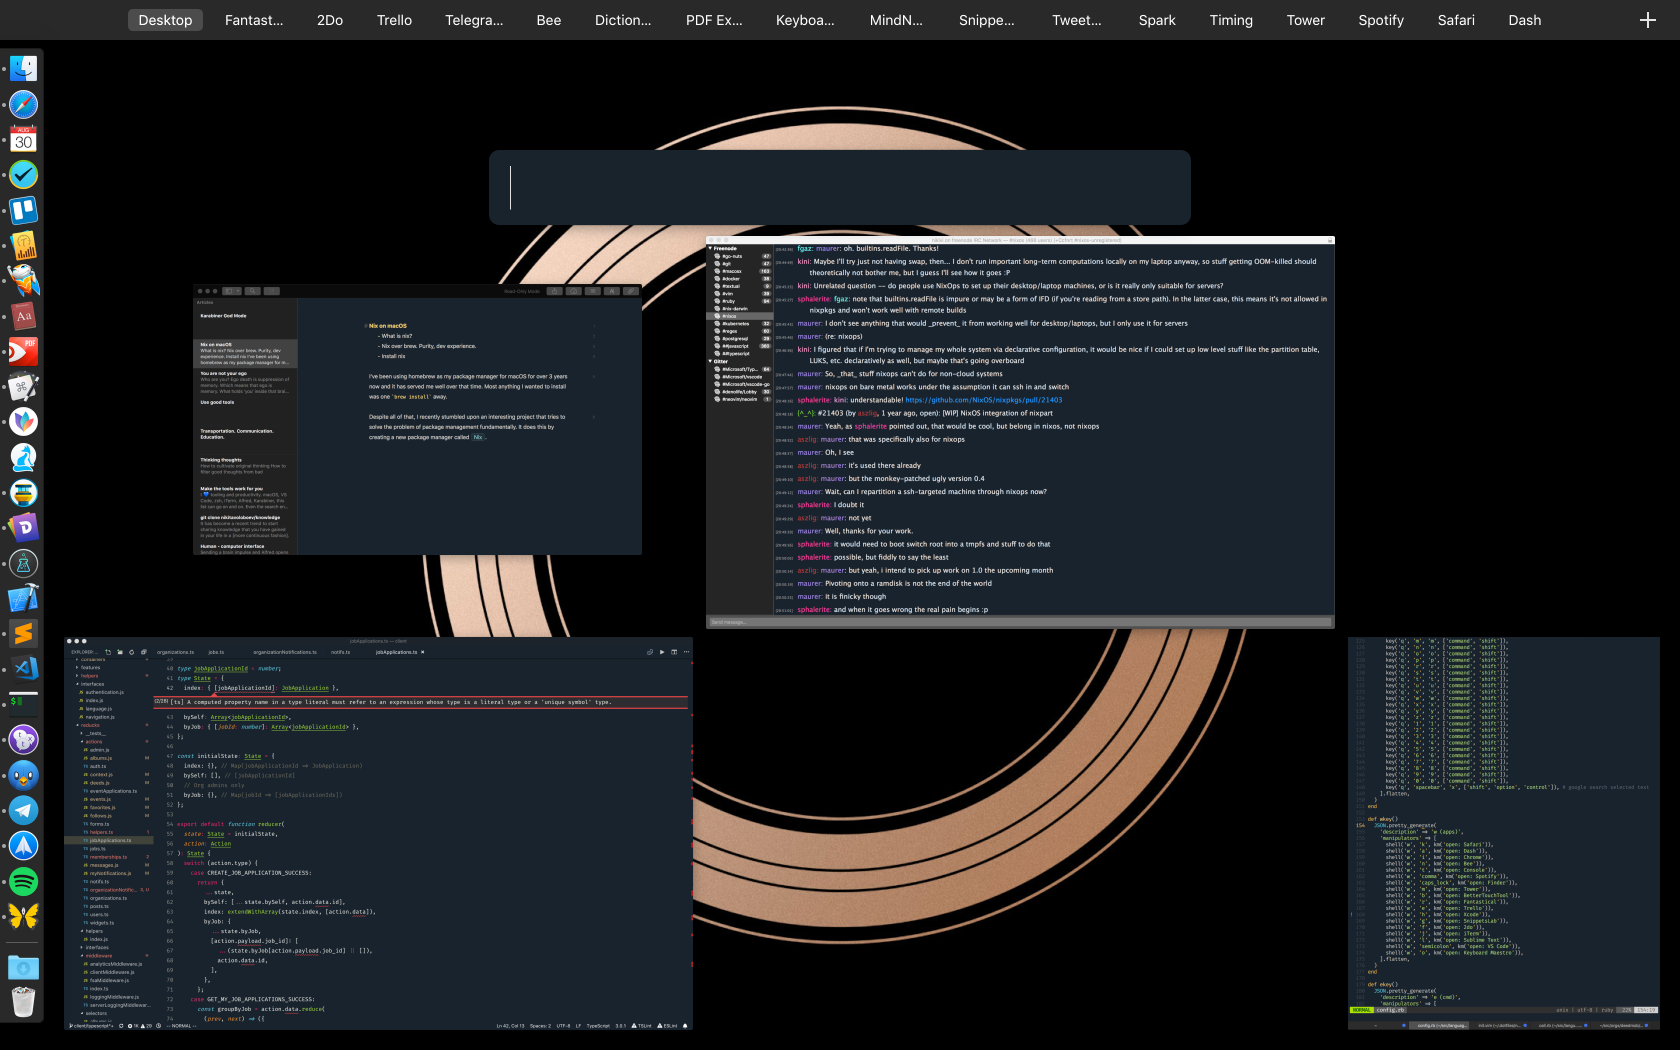1680x1050 pixels.
Task: Open Spotify from the dock
Action: (23, 882)
